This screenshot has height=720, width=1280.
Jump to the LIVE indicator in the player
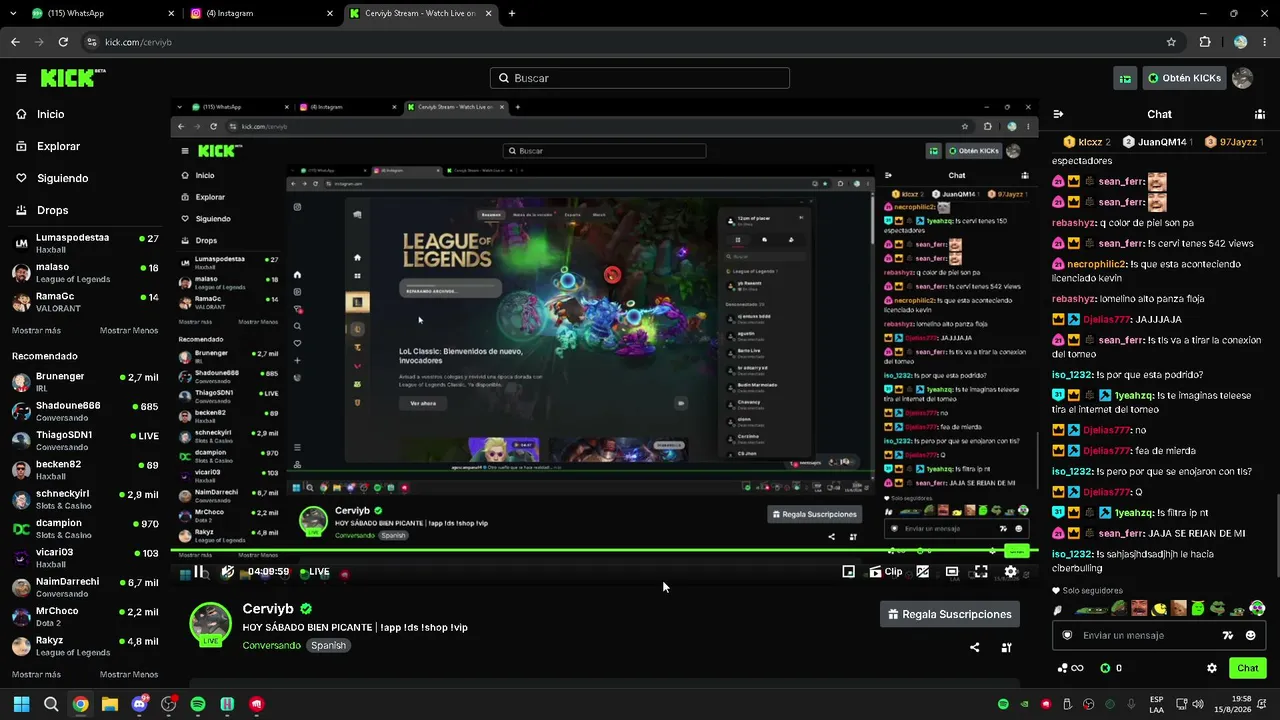[x=315, y=572]
